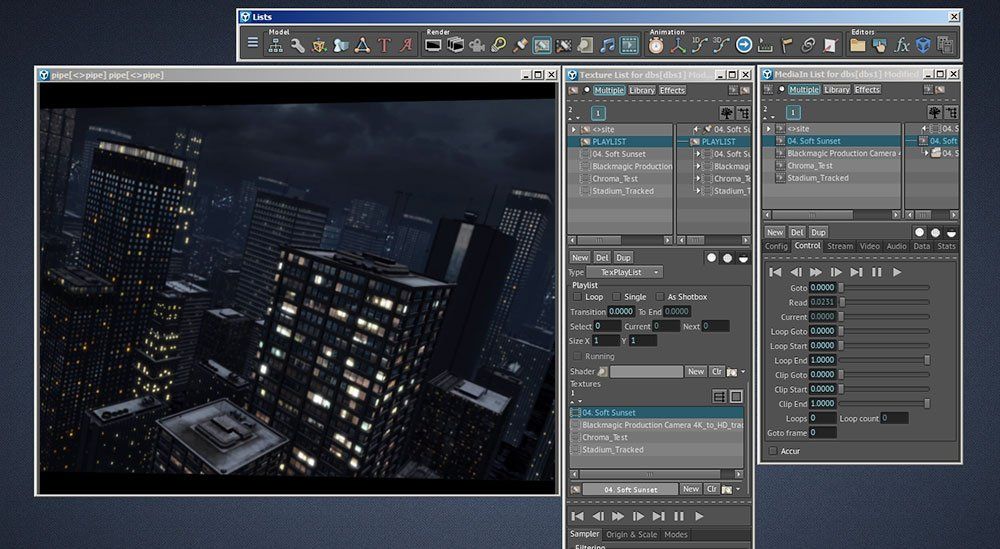Expand the <>site item in MediaIn List

tap(768, 129)
